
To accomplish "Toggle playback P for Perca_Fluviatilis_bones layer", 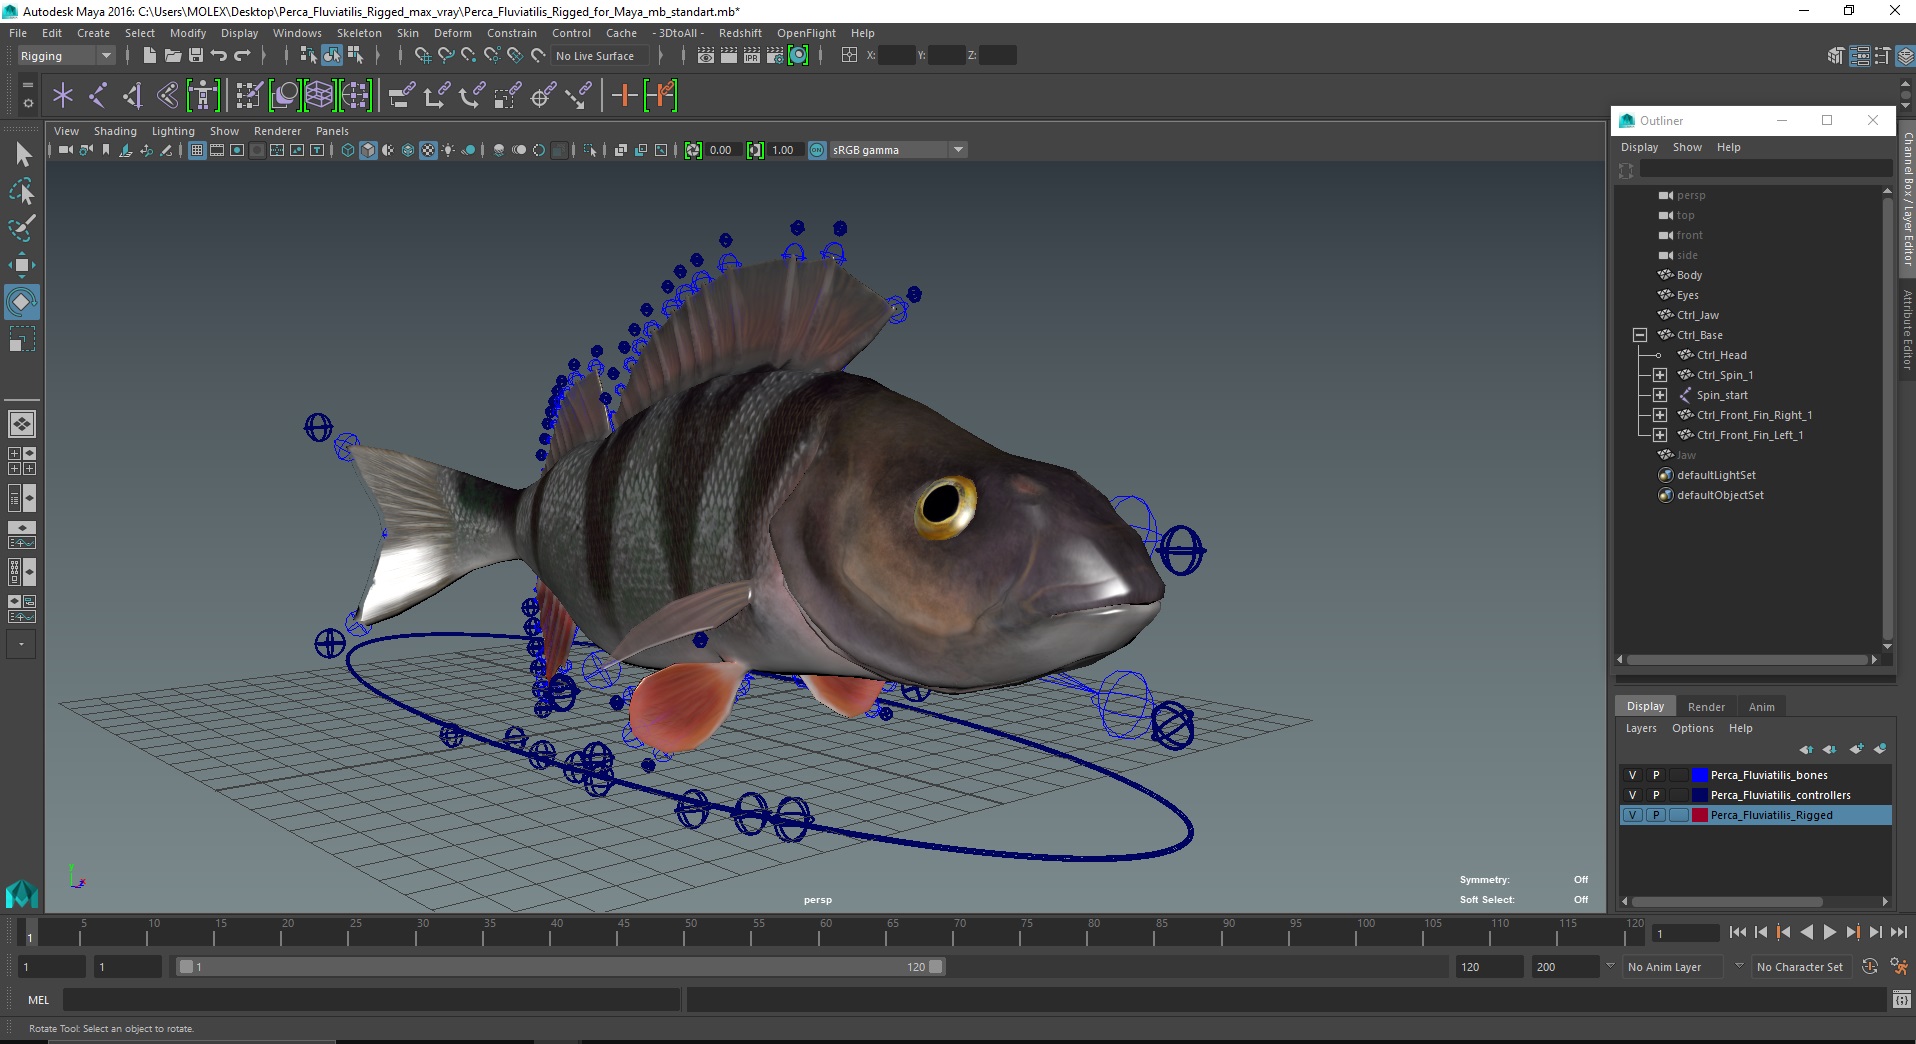I will coord(1656,775).
